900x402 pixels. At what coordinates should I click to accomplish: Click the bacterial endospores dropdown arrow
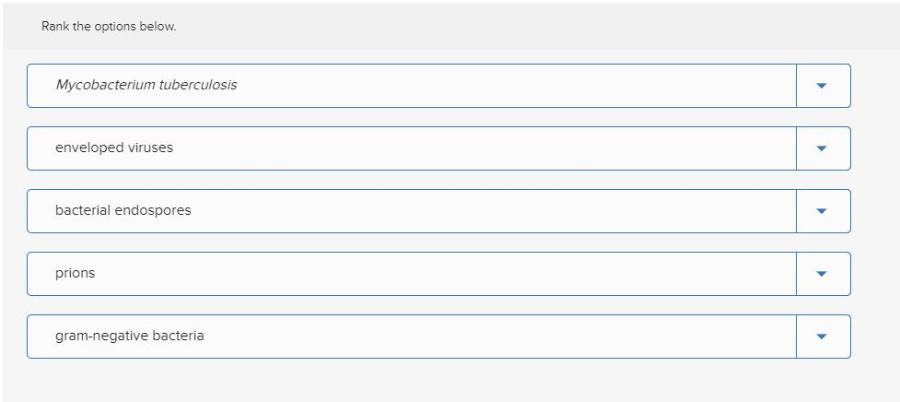click(824, 211)
